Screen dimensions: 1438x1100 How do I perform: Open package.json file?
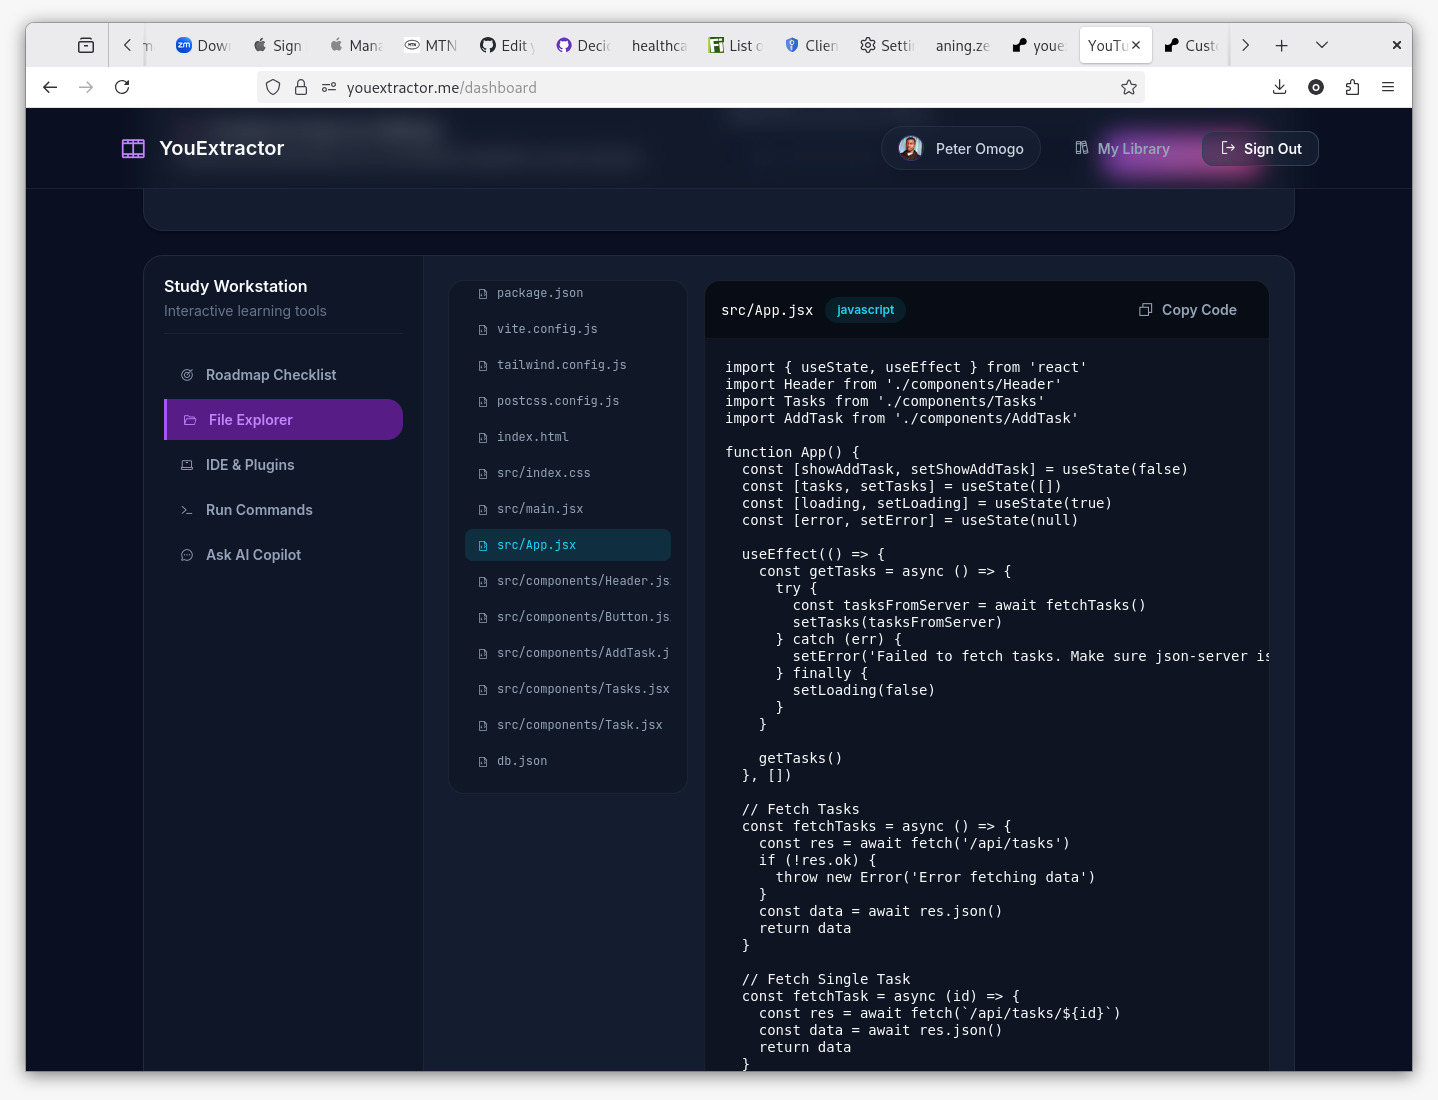[x=568, y=293]
